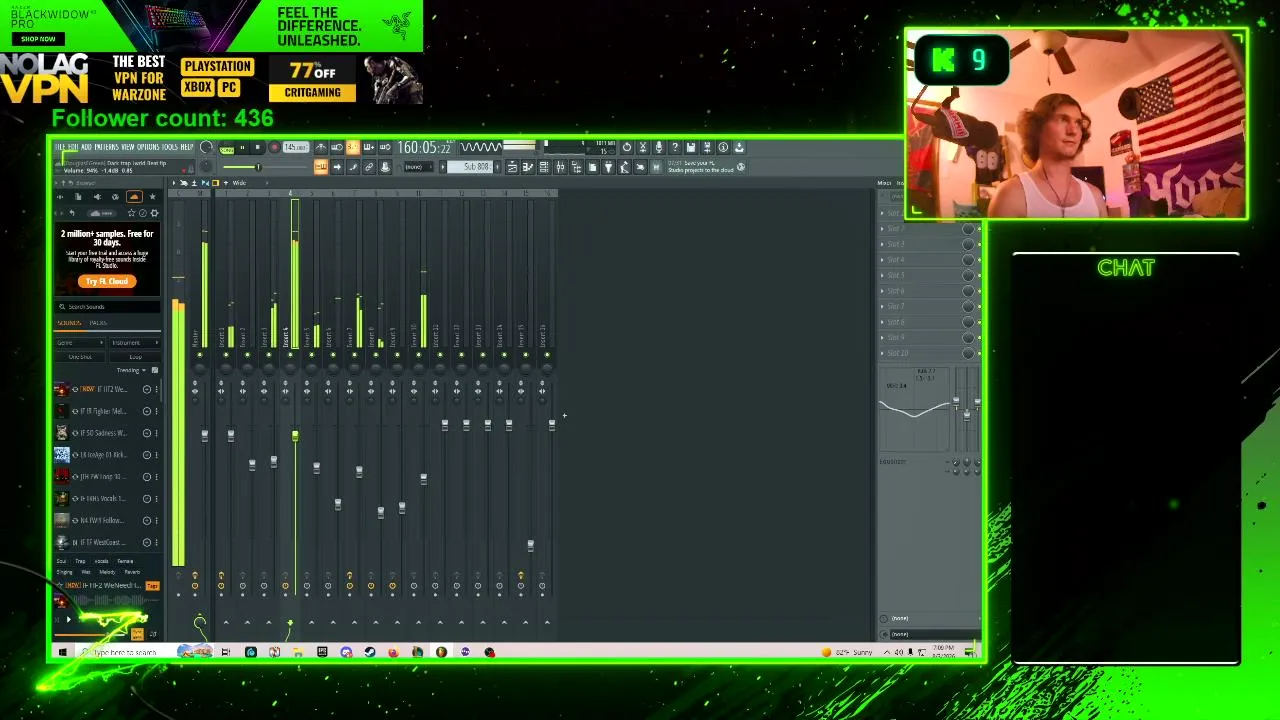1280x720 pixels.
Task: Open the Instrument filter dropdown
Action: pos(135,343)
